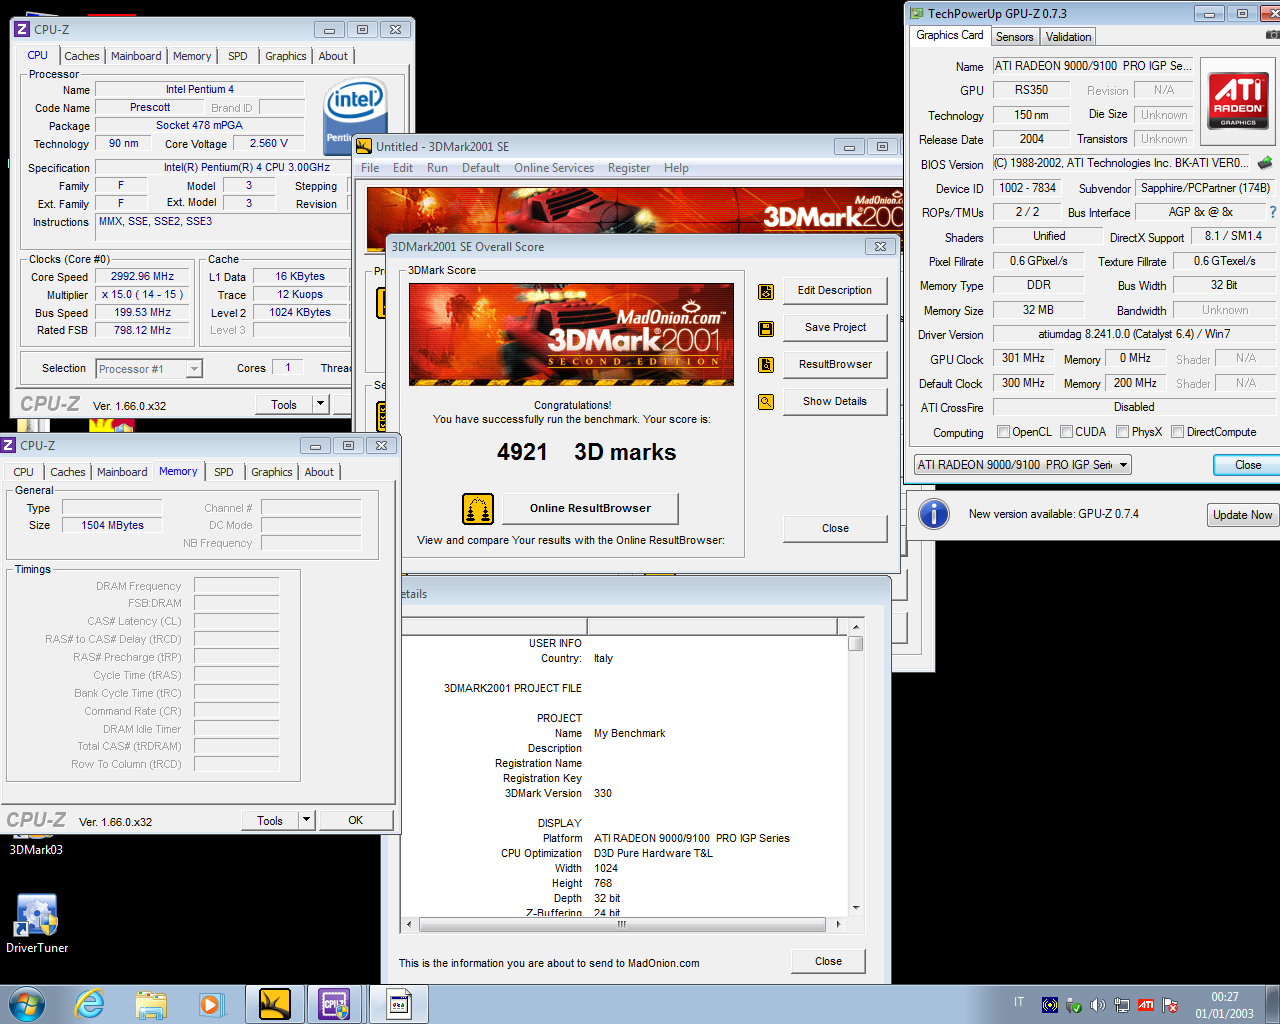Click the Show Details magnifier icon
1280x1024 pixels.
pyautogui.click(x=766, y=402)
